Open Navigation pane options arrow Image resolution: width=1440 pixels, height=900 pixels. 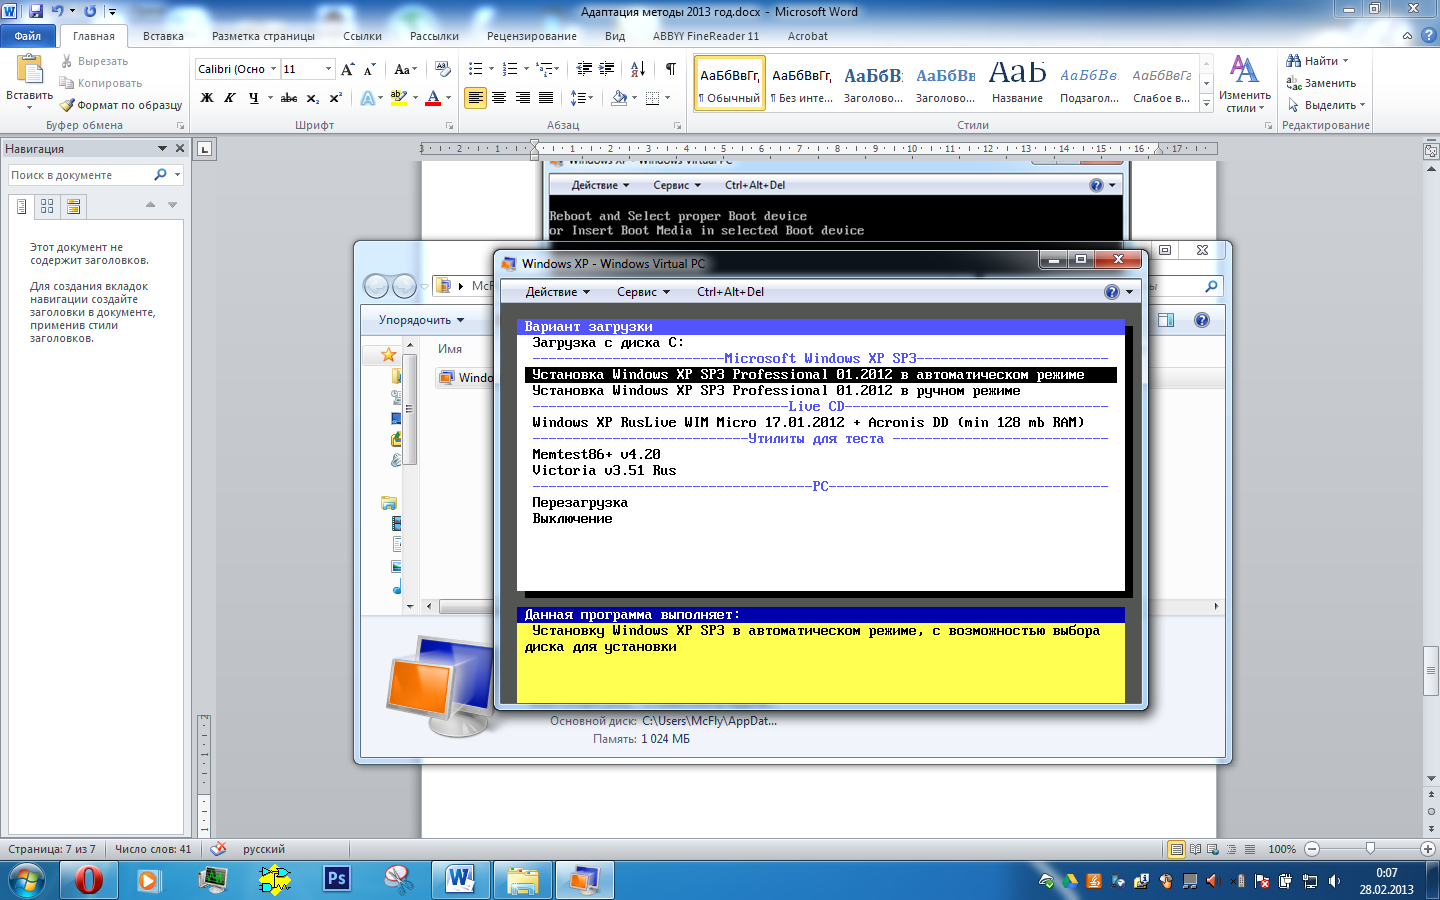(x=162, y=148)
